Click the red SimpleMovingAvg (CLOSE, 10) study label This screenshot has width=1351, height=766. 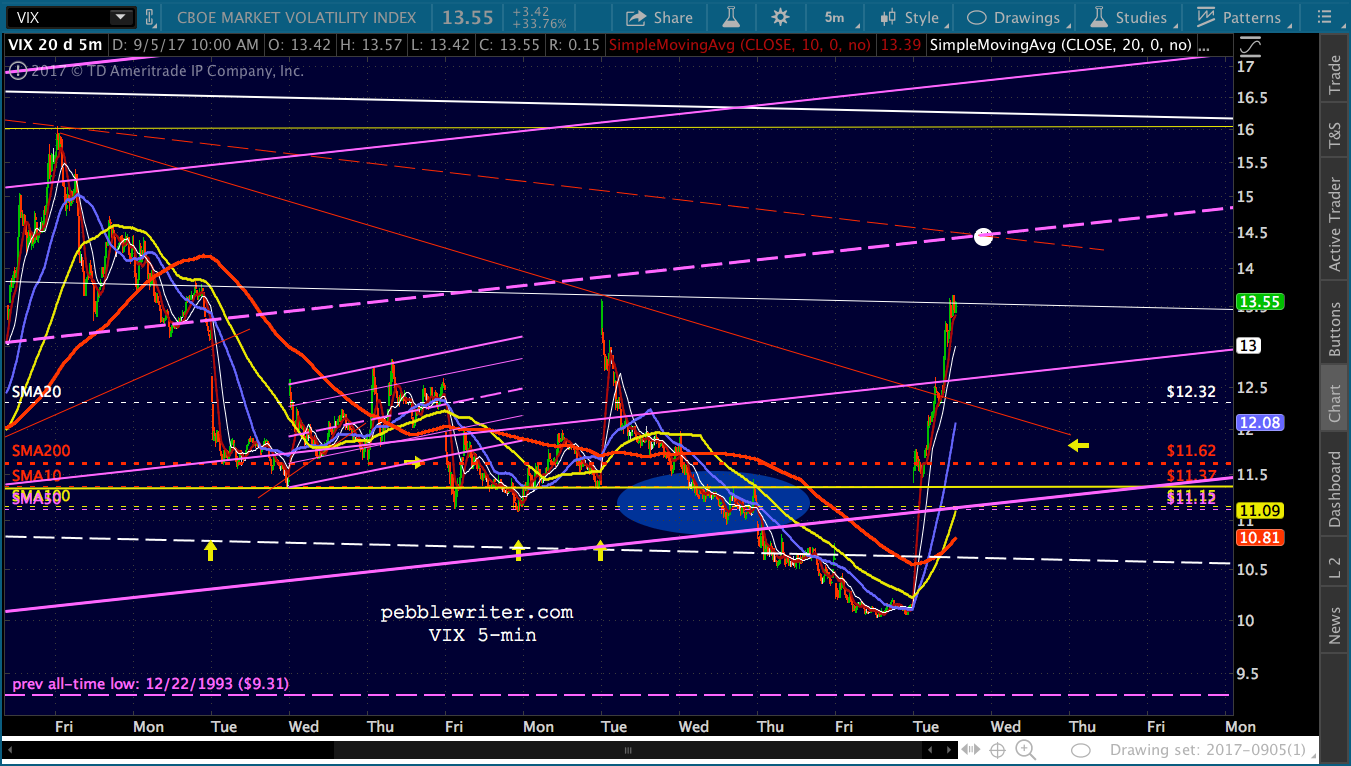(x=742, y=45)
